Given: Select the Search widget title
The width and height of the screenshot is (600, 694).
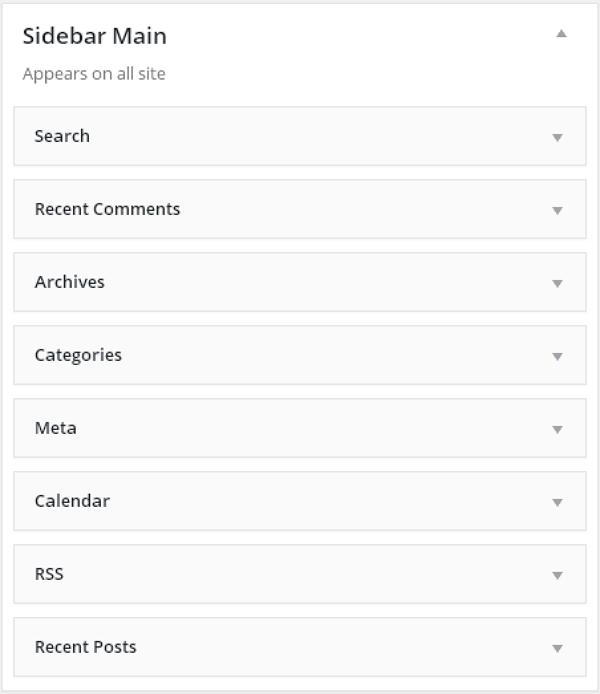Looking at the screenshot, I should (62, 136).
